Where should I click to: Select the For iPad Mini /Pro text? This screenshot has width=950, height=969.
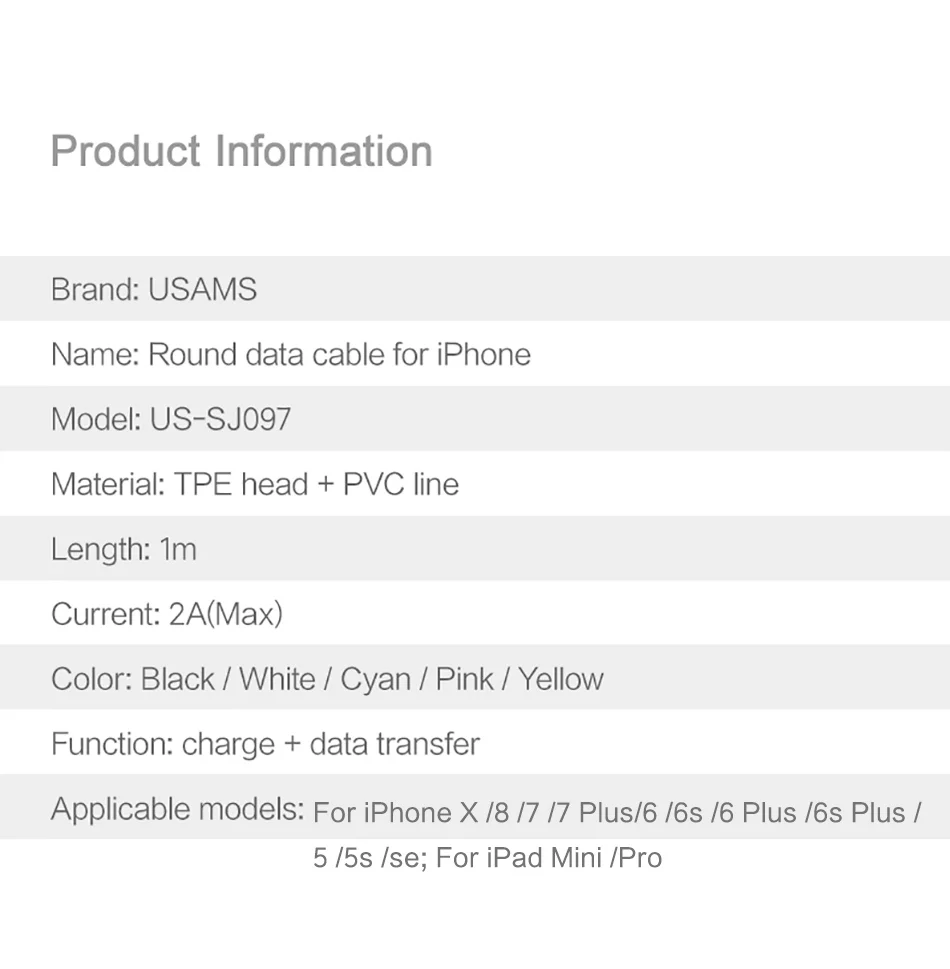pyautogui.click(x=549, y=858)
